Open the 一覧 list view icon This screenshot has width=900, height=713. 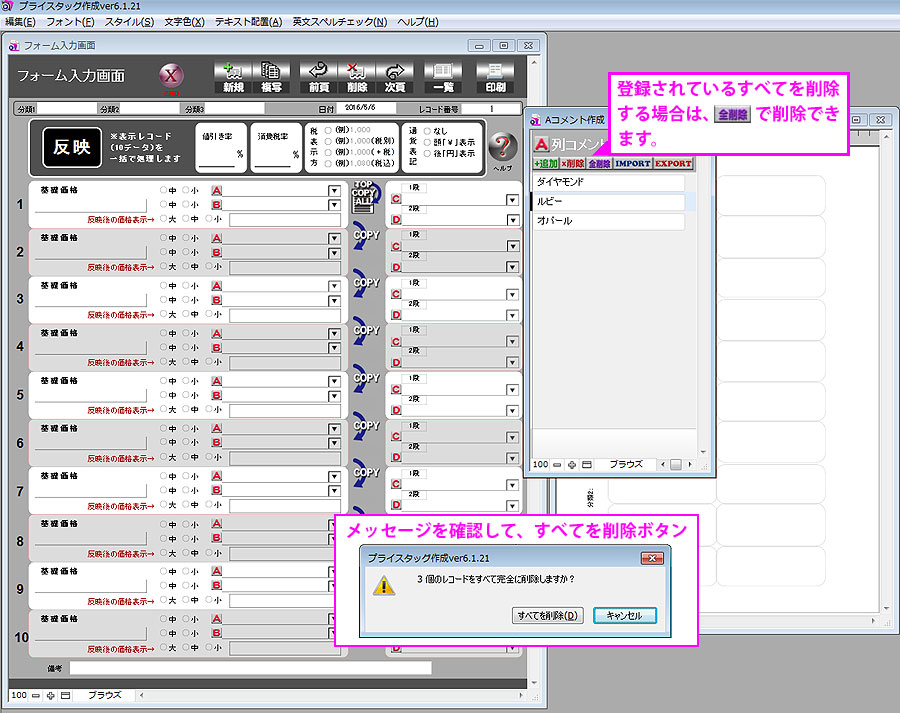tap(443, 77)
